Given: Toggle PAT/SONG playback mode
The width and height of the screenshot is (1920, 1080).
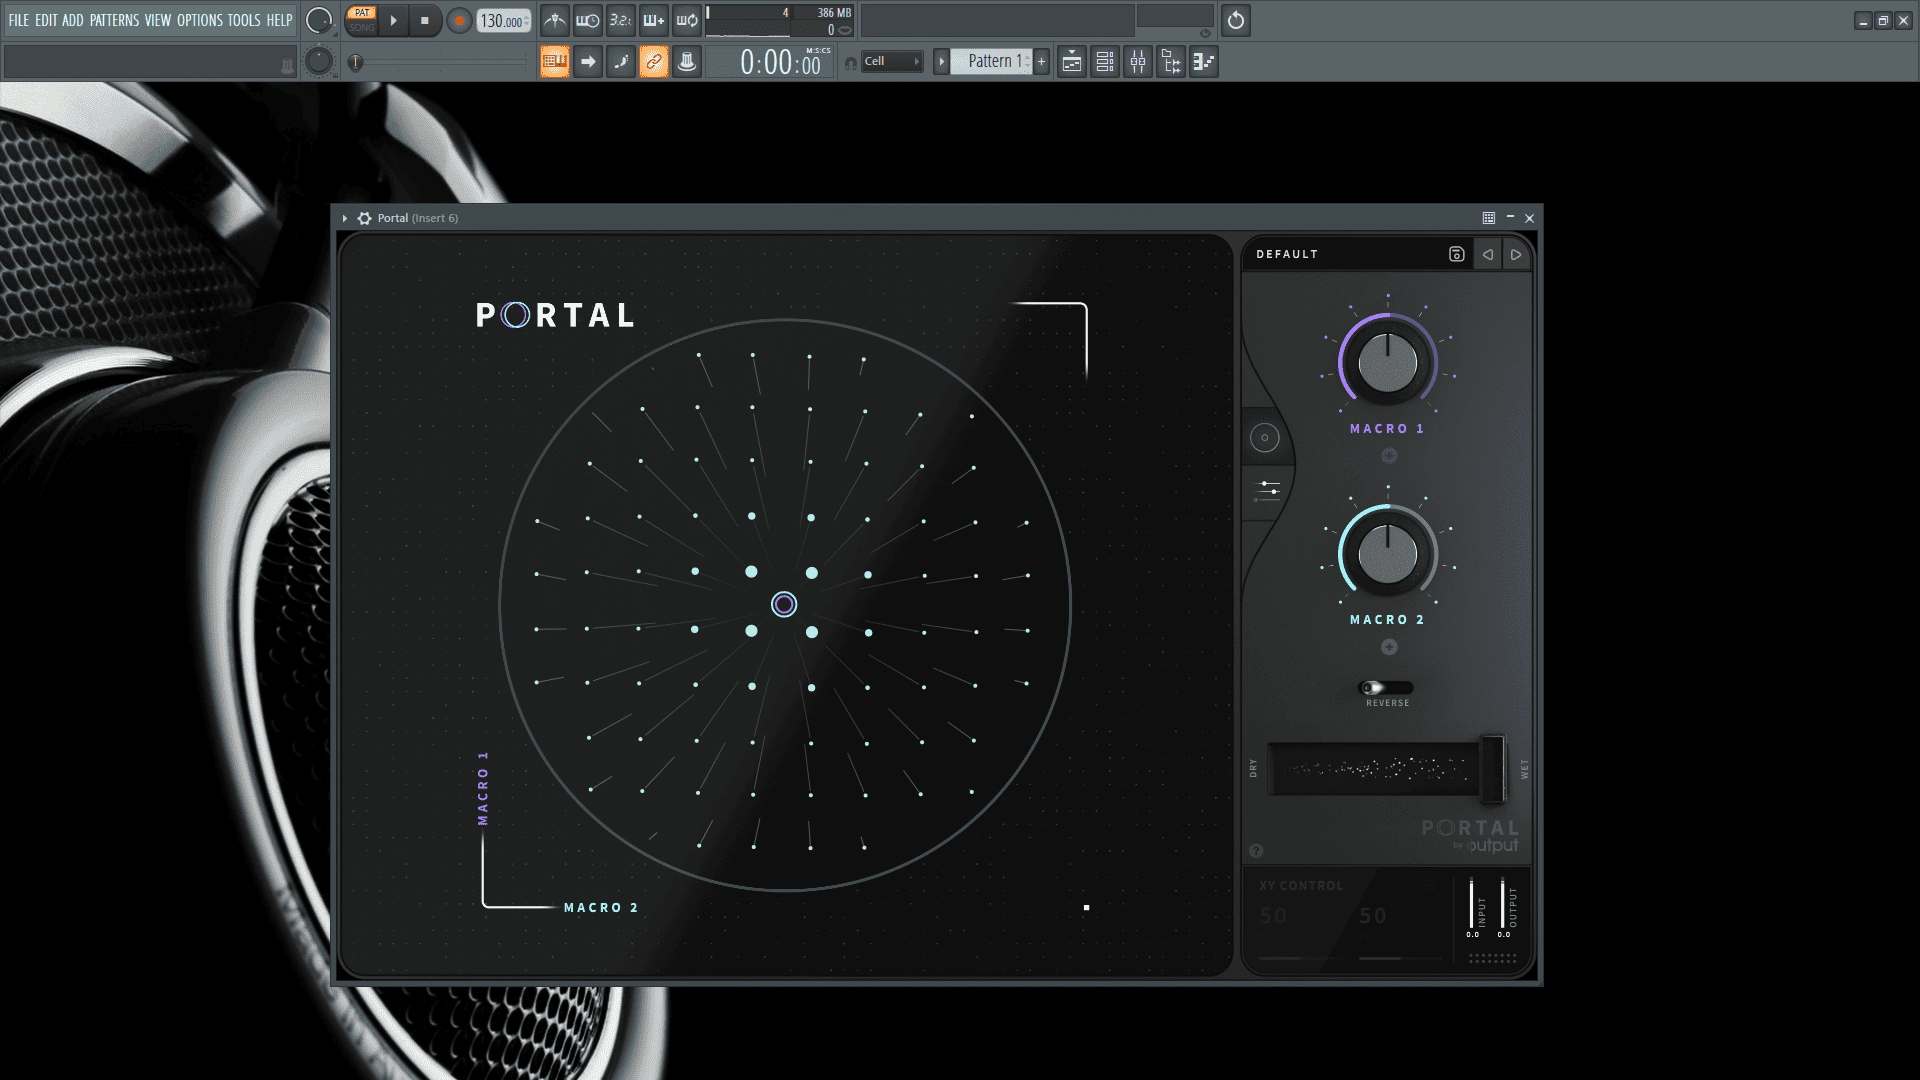Looking at the screenshot, I should point(362,20).
